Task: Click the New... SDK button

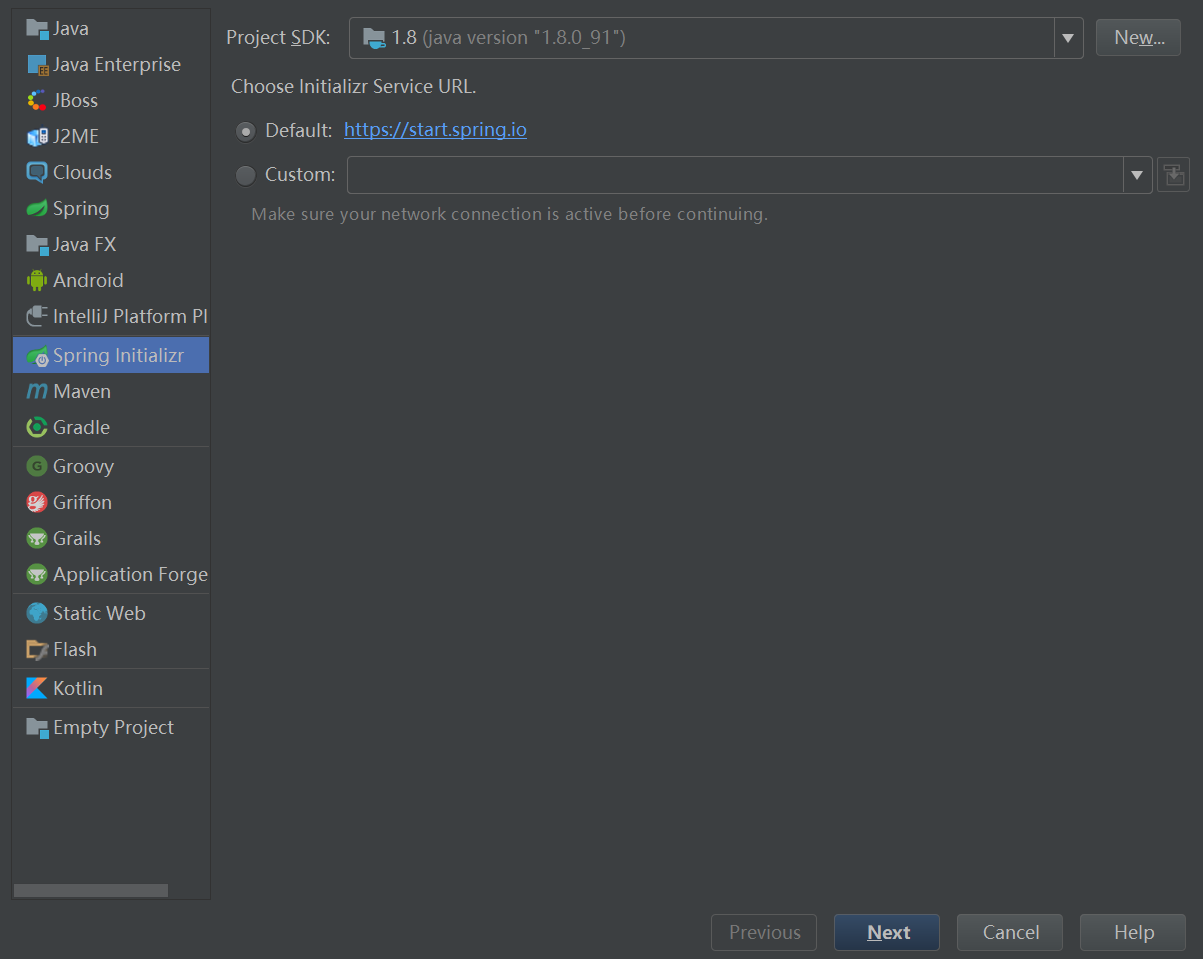Action: point(1139,38)
